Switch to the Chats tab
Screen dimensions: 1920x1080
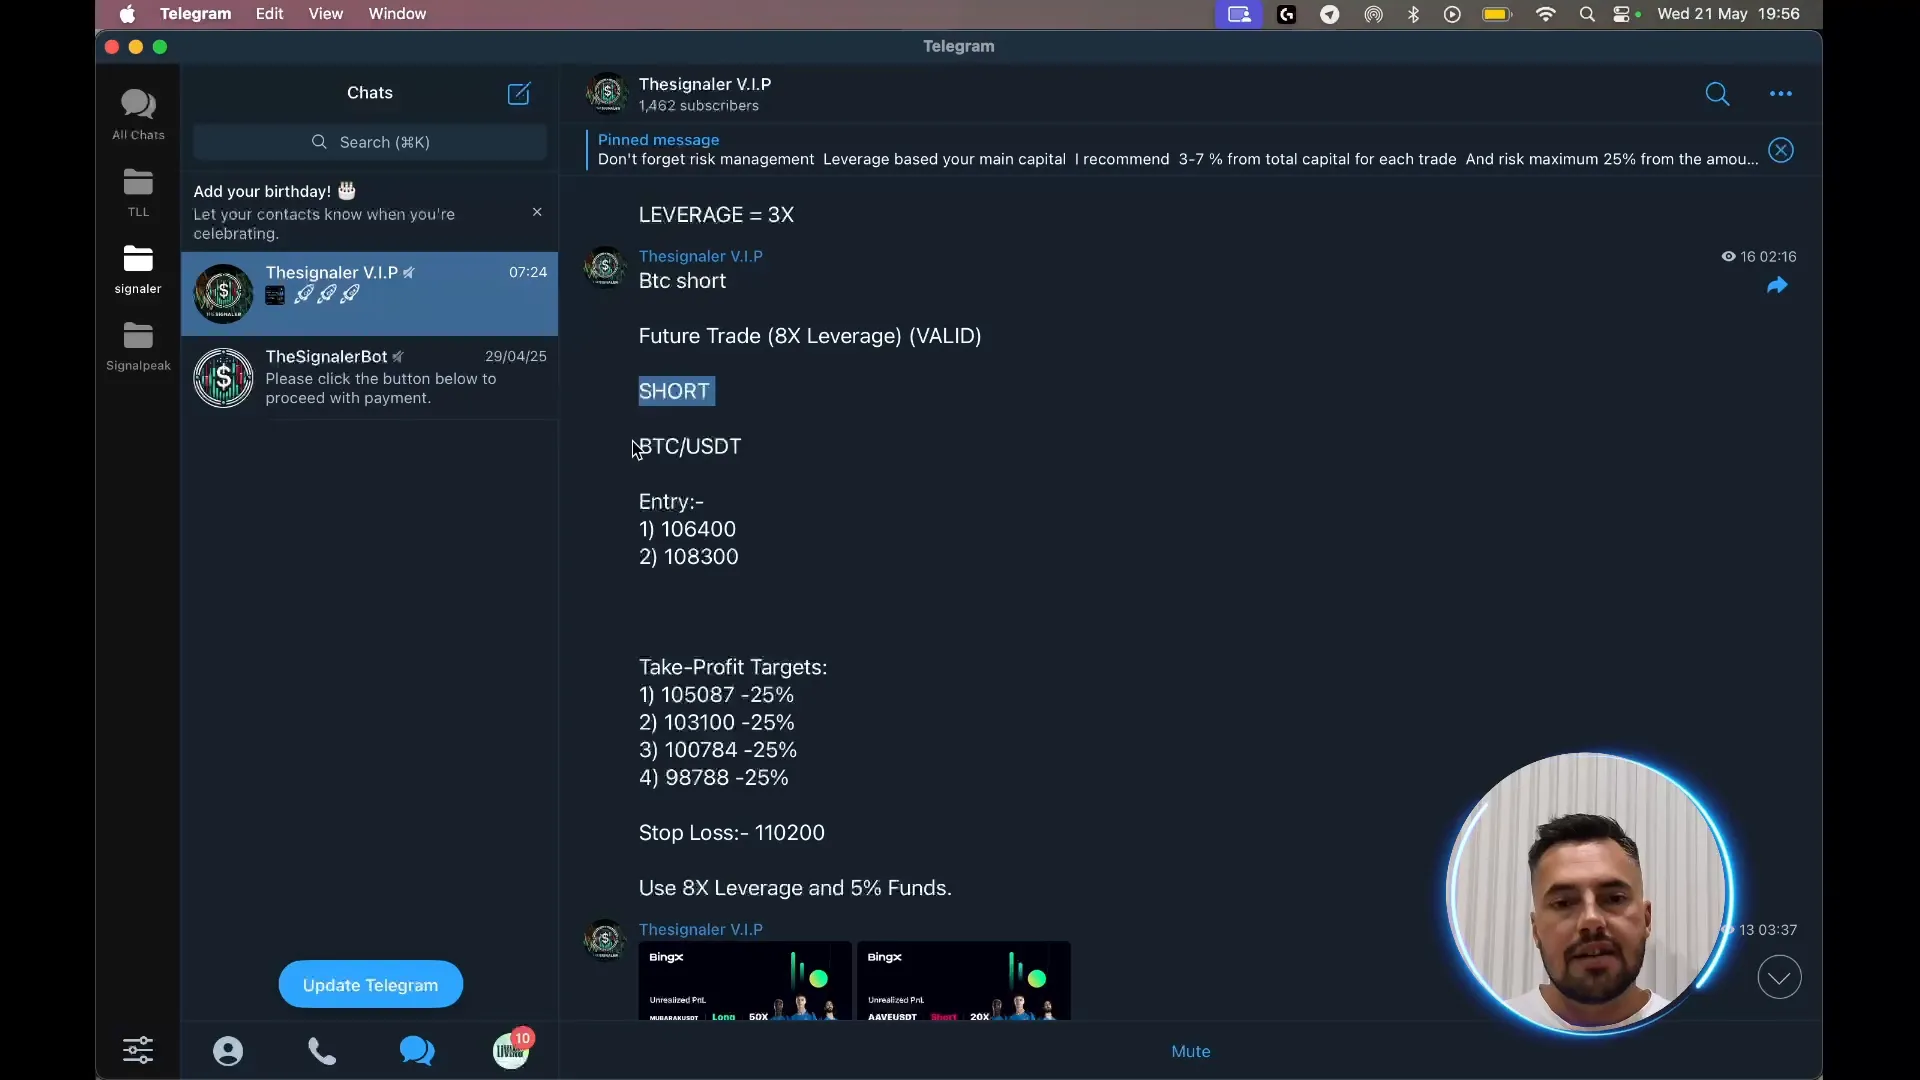pos(417,1050)
